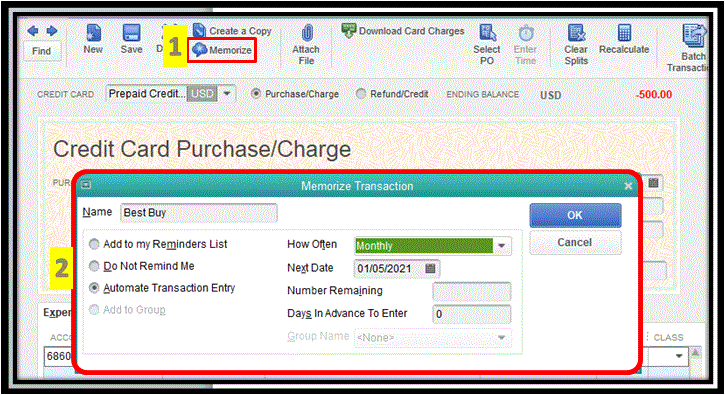The height and width of the screenshot is (395, 725).
Task: Choose Do Not Remind Me
Action: (x=94, y=266)
